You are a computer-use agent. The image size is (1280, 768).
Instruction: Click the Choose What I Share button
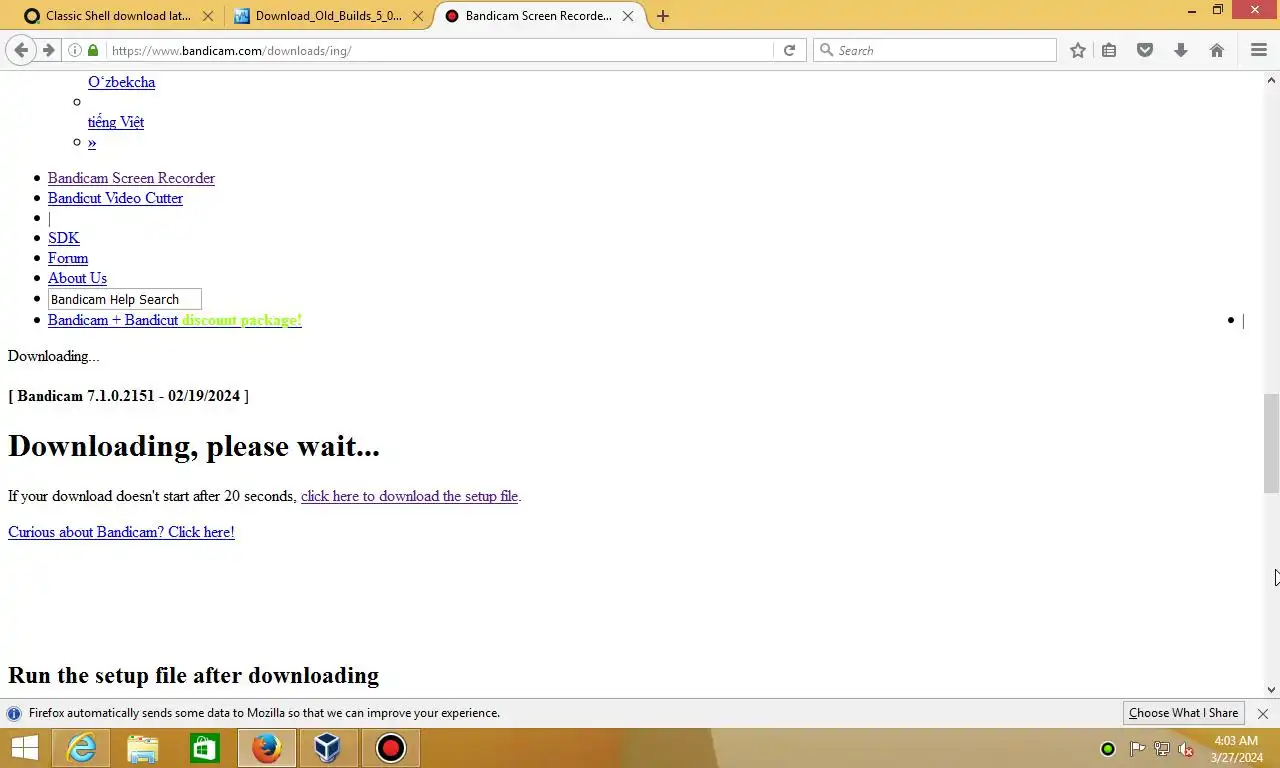(x=1184, y=713)
